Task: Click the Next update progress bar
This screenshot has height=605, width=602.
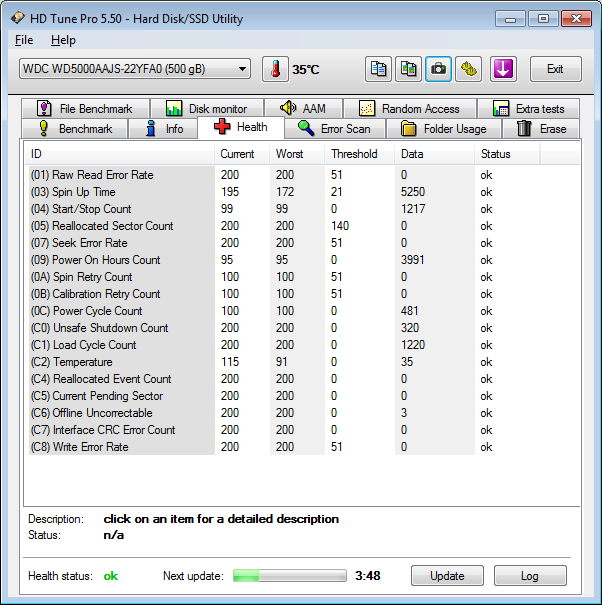Action: point(290,576)
